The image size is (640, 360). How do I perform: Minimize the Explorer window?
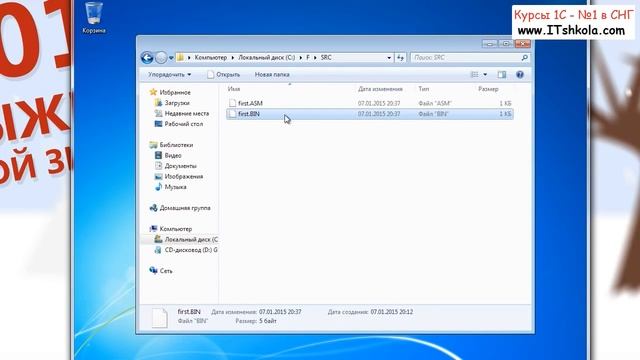489,43
